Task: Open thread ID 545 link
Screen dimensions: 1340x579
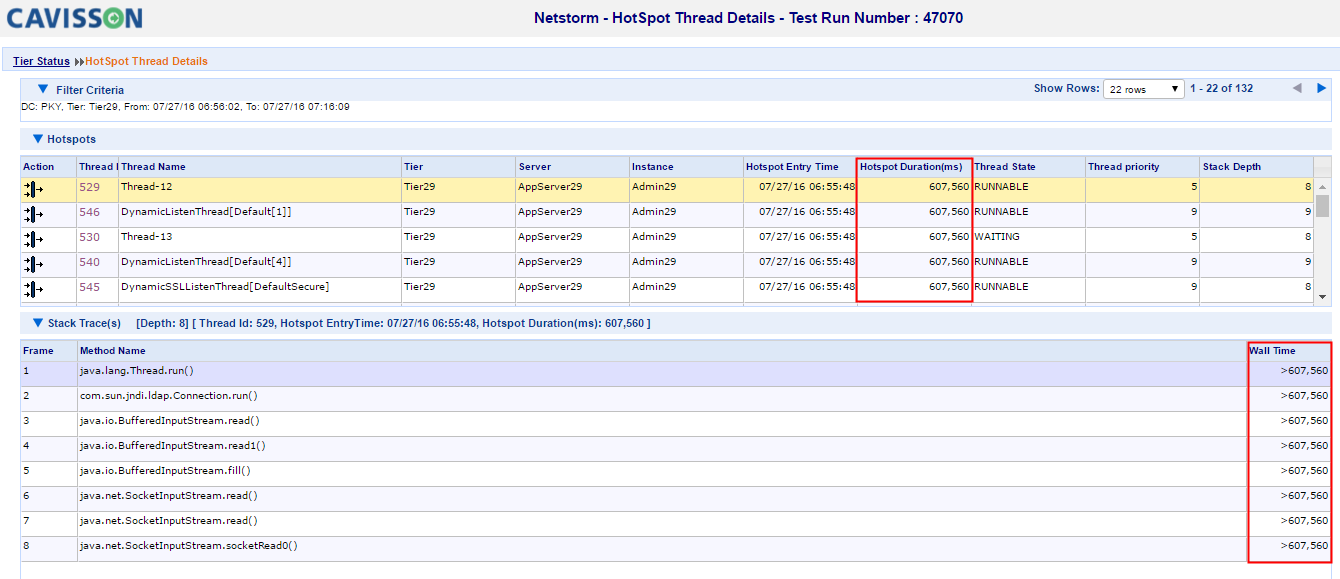Action: point(89,287)
